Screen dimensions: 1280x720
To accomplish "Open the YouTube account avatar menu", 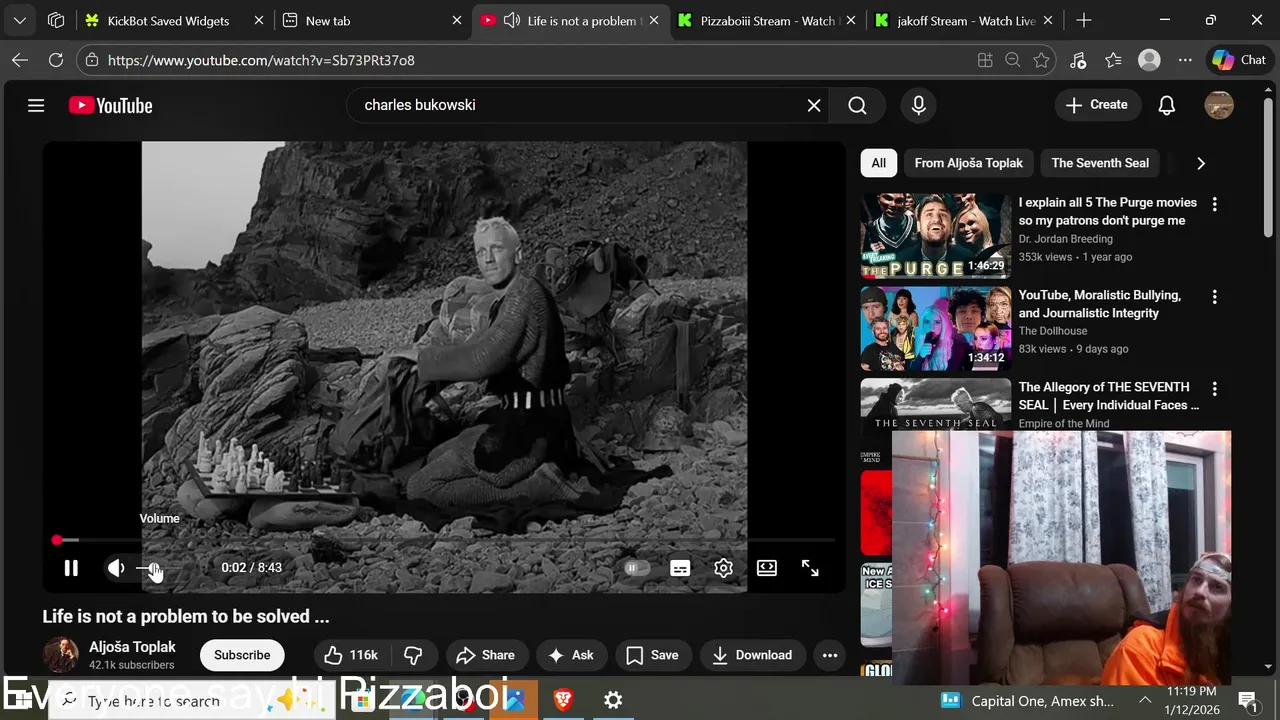I will click(x=1219, y=105).
